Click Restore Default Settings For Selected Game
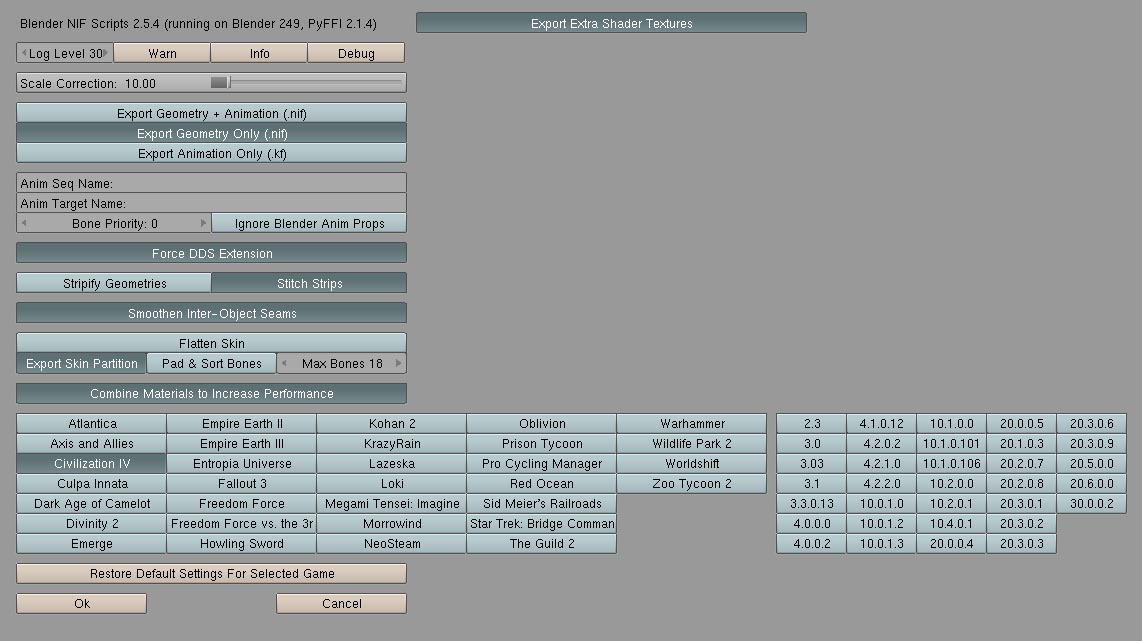1142x641 pixels. 211,573
